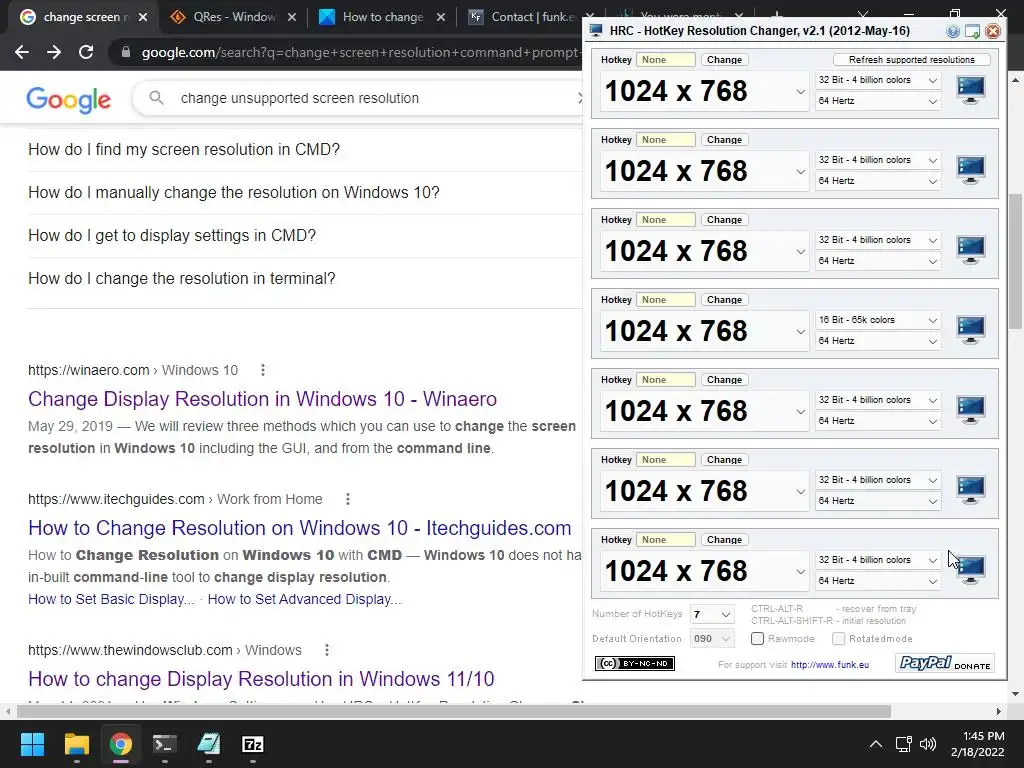1024x768 pixels.
Task: Open the Number of HotKeys dropdown
Action: tap(712, 615)
